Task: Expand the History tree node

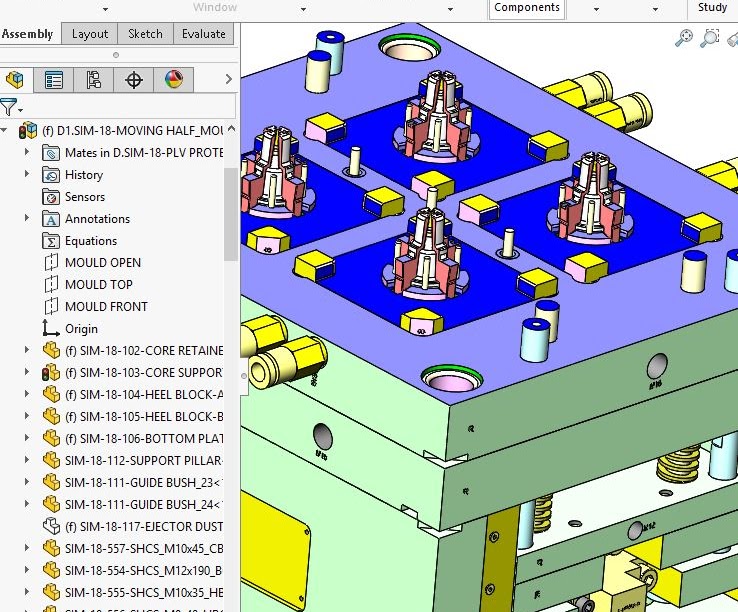Action: click(x=27, y=175)
